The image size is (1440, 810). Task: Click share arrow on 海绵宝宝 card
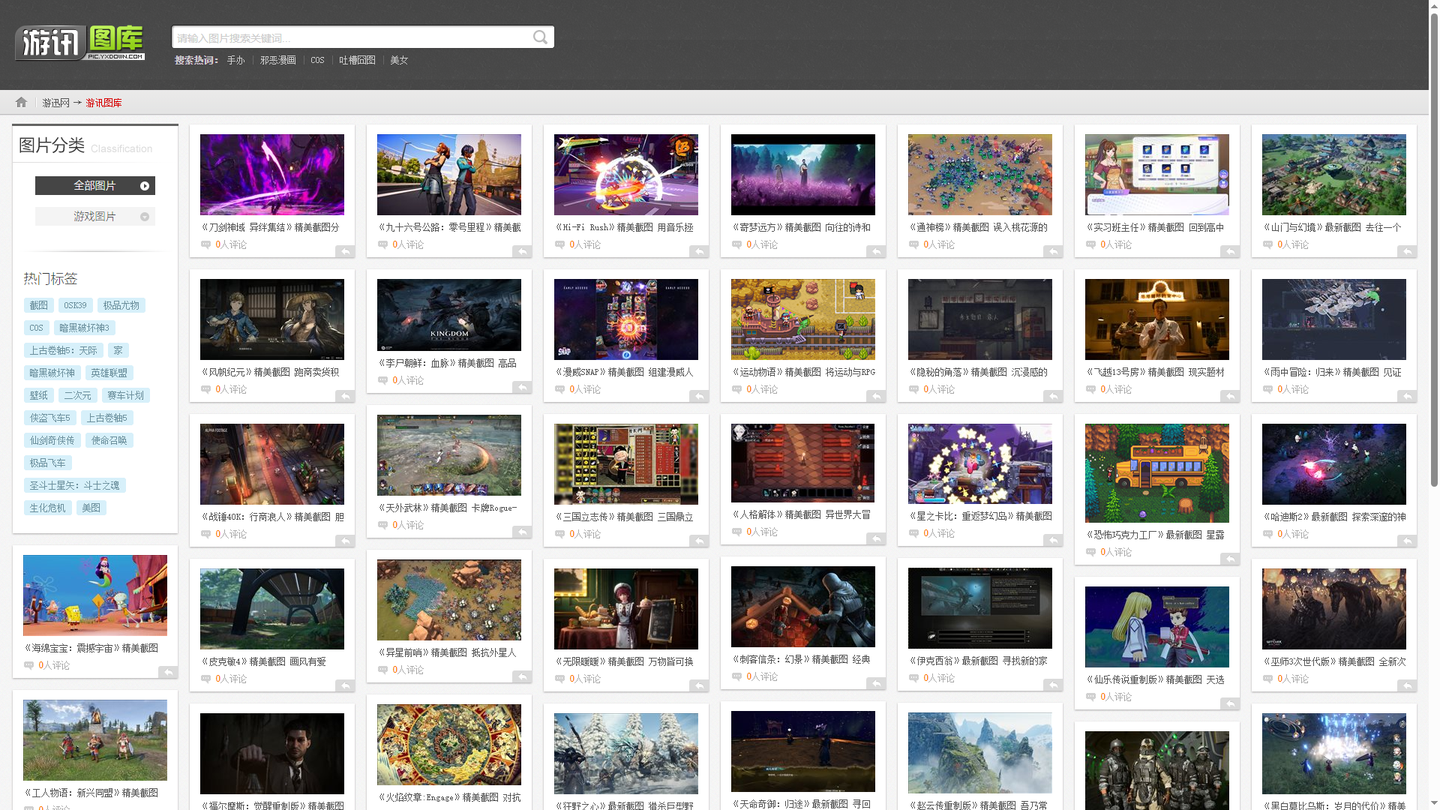coord(168,673)
